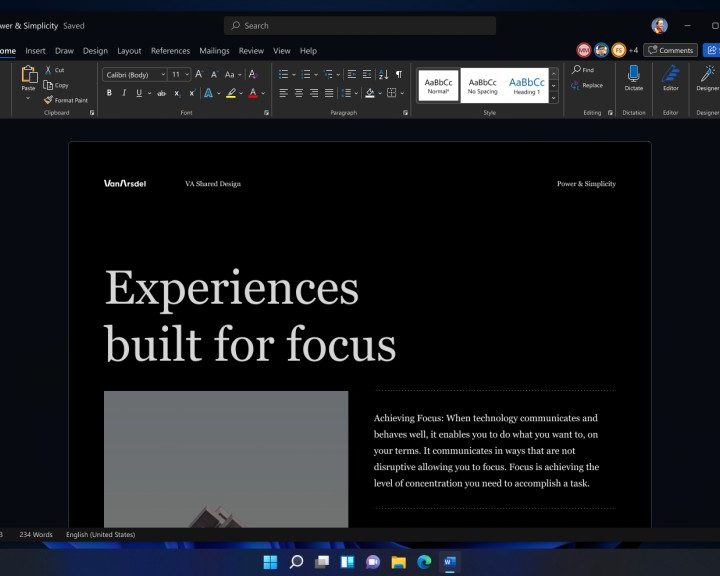The width and height of the screenshot is (720, 576).
Task: Open the Replace tool
Action: (587, 85)
